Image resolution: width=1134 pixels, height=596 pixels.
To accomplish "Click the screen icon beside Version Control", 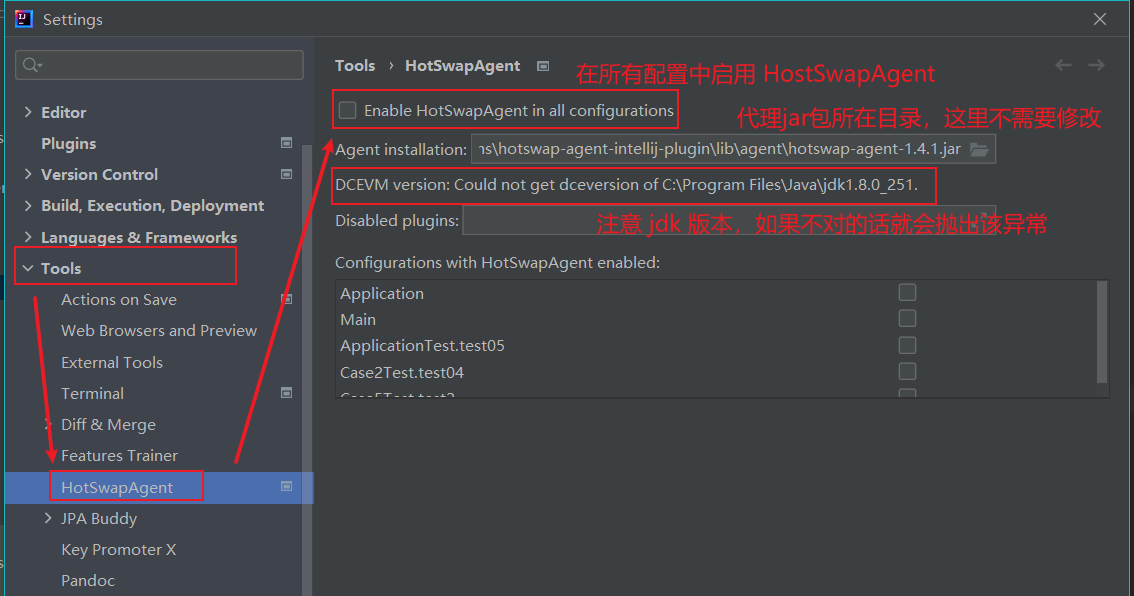I will (x=286, y=174).
